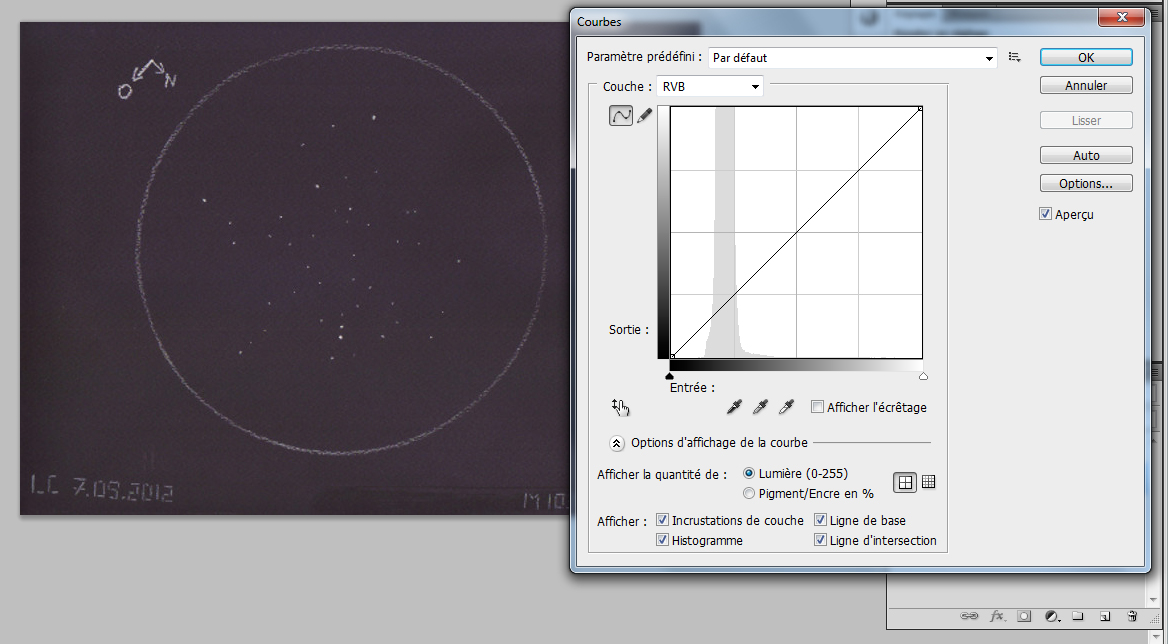Click the curve's bottom-left endpoint
The image size is (1168, 644).
point(673,357)
